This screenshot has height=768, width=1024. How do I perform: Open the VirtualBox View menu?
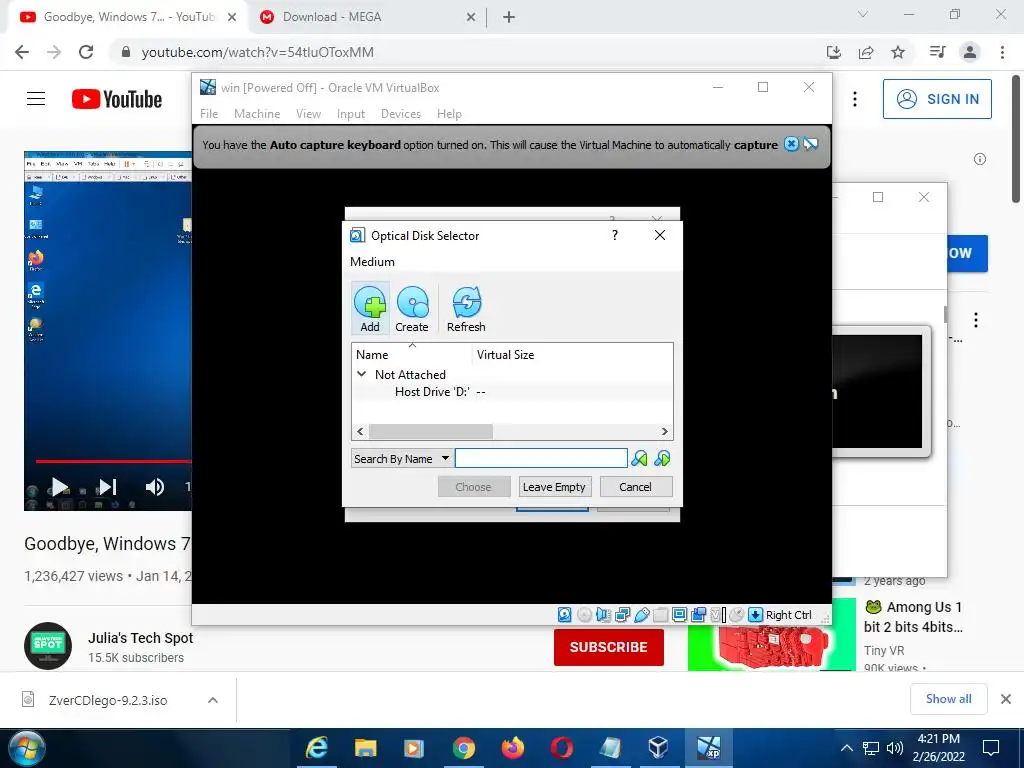click(x=308, y=114)
